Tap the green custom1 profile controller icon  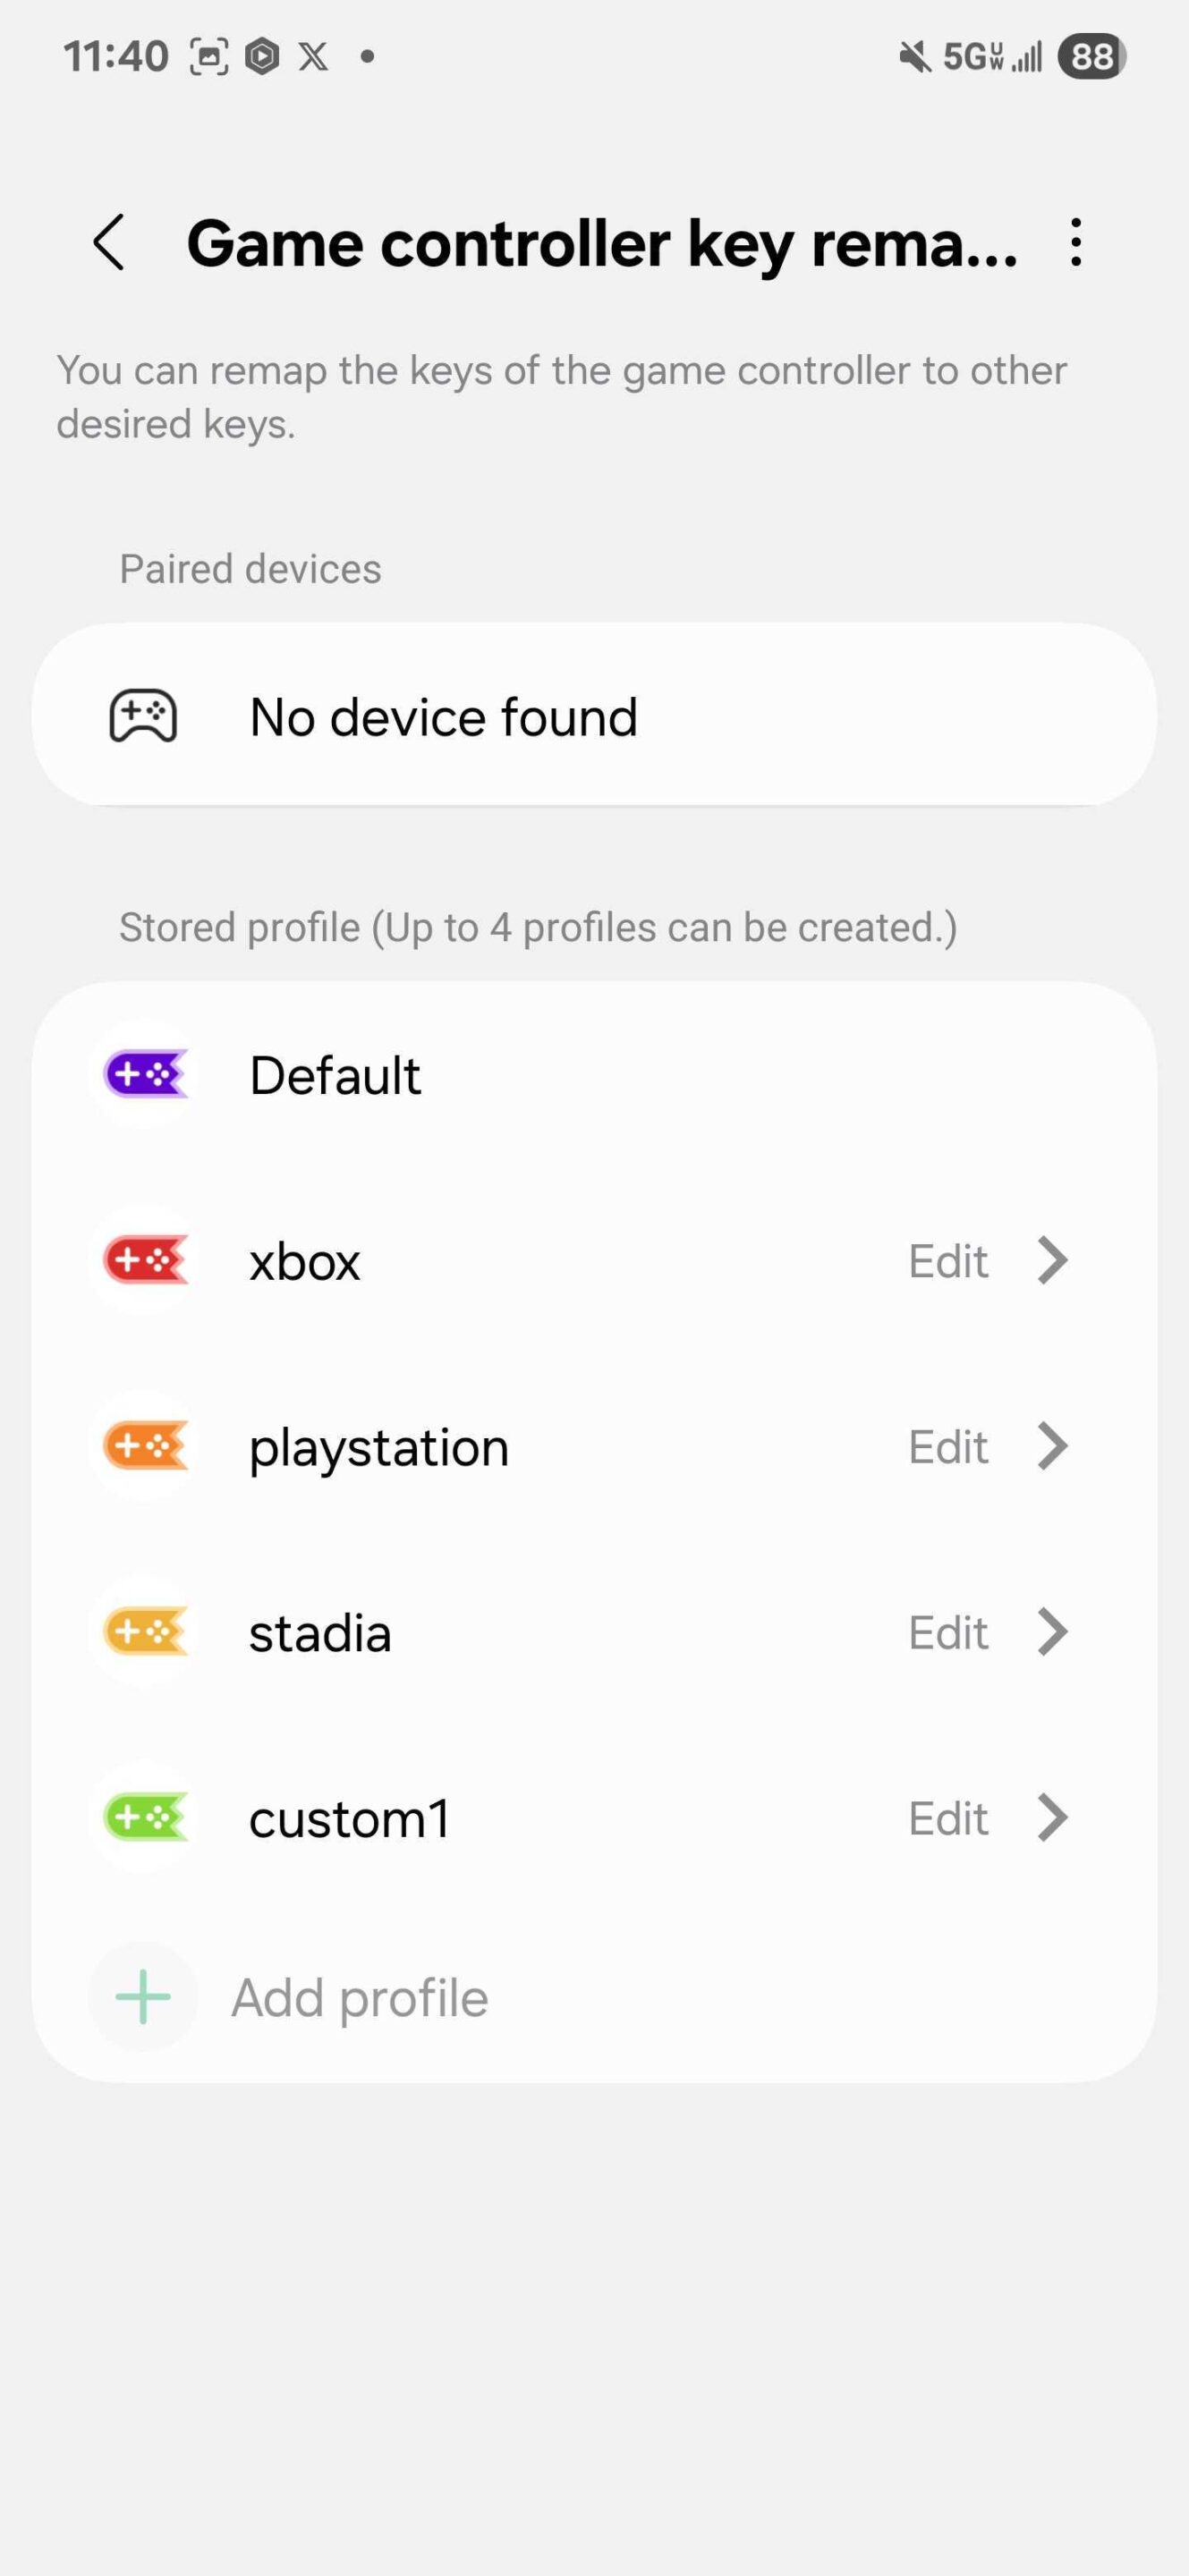point(145,1818)
